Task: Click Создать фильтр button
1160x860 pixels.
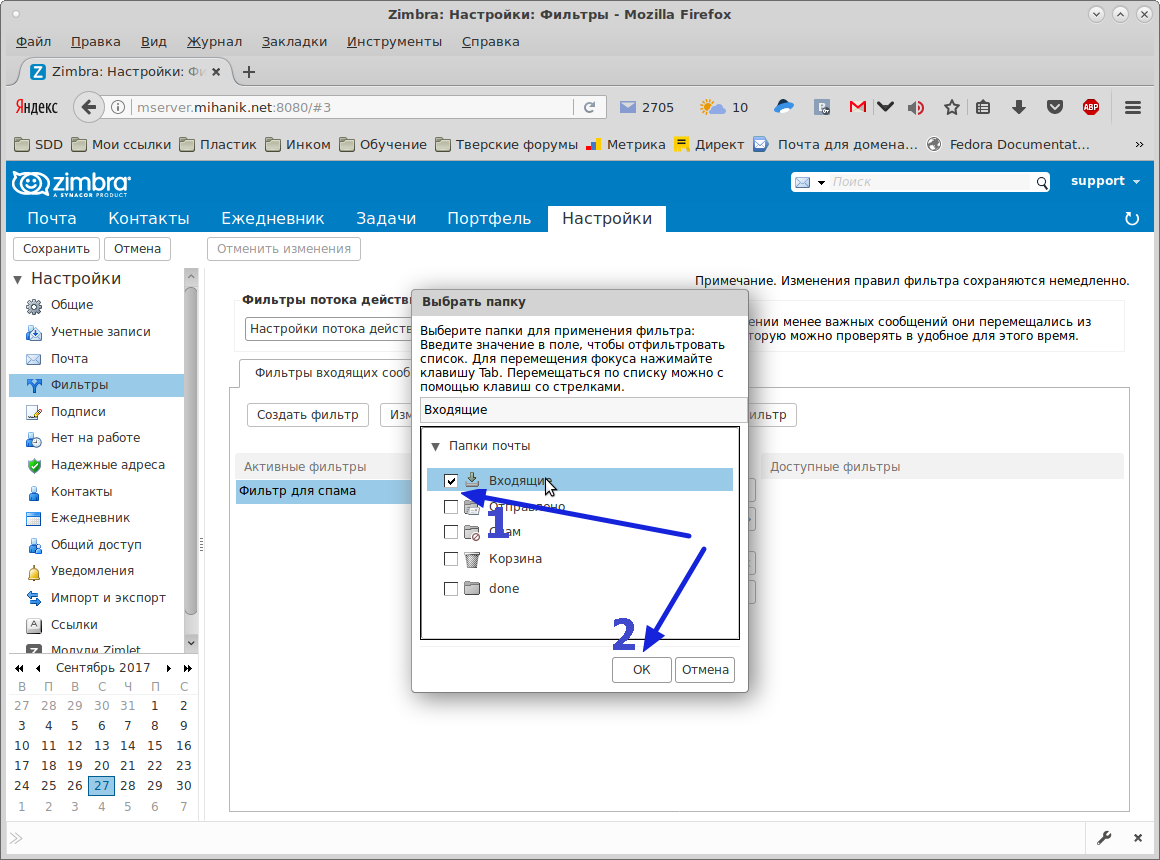Action: pos(308,415)
